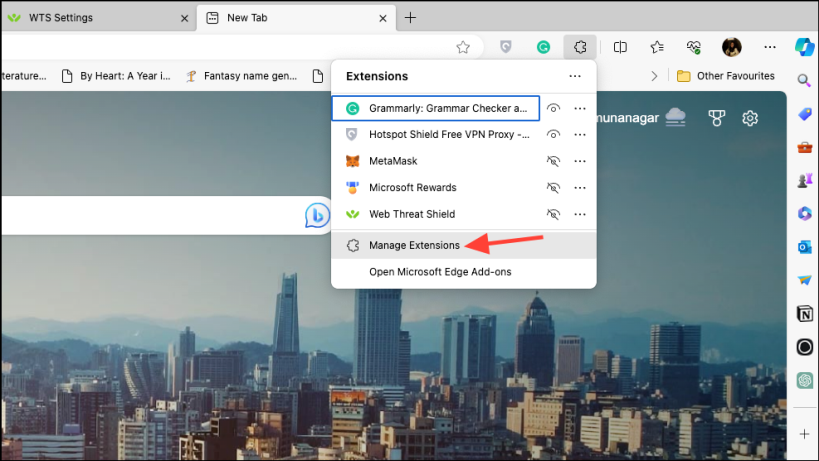Open more actions for Web Threat Shield
Viewport: 819px width, 461px height.
coord(580,214)
